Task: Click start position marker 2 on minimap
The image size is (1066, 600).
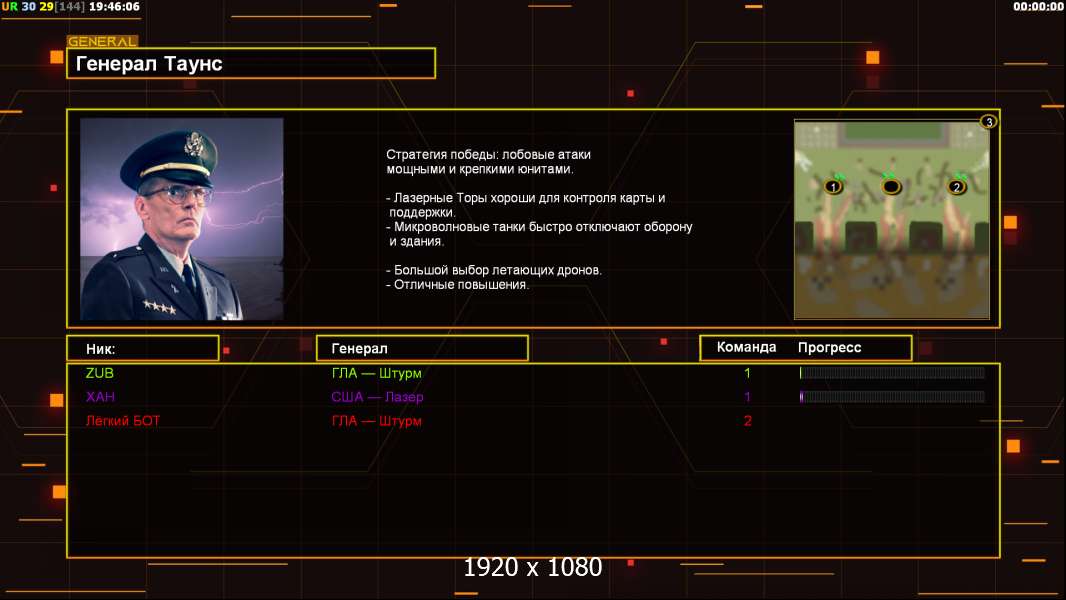Action: point(957,187)
